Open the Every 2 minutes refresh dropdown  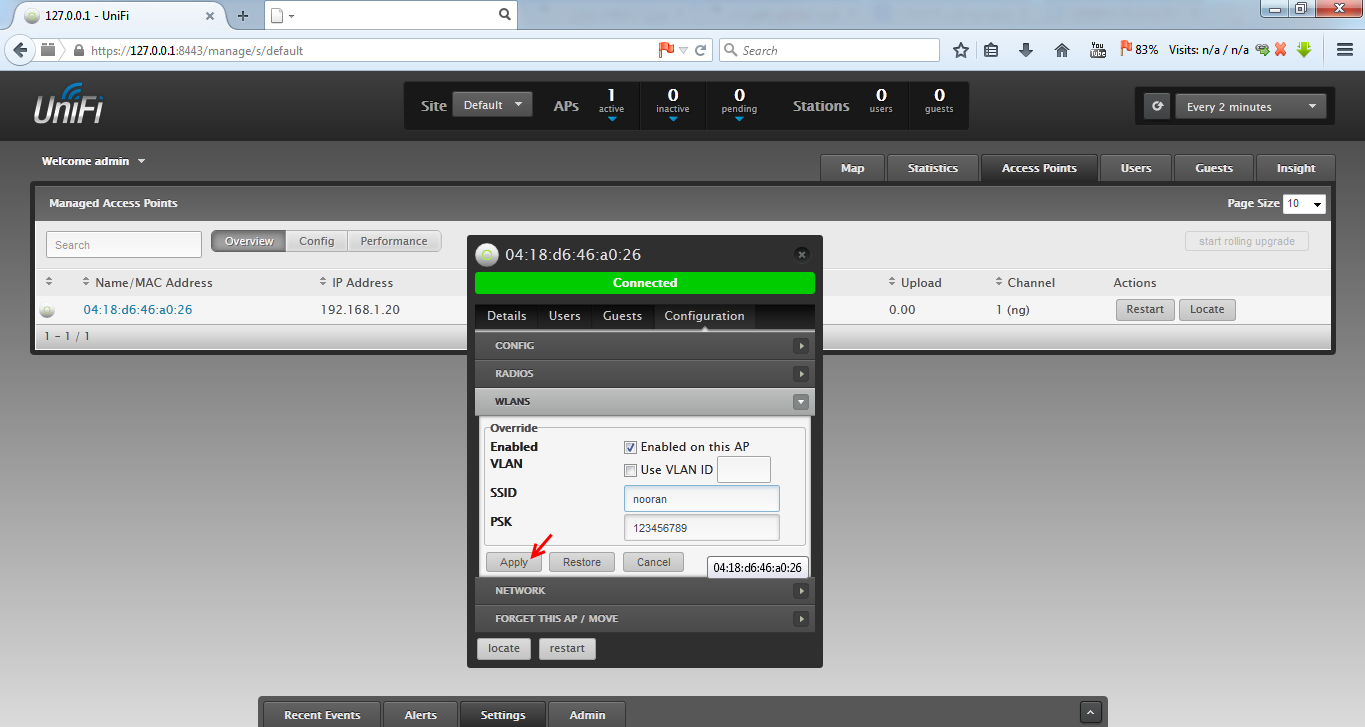(1249, 106)
